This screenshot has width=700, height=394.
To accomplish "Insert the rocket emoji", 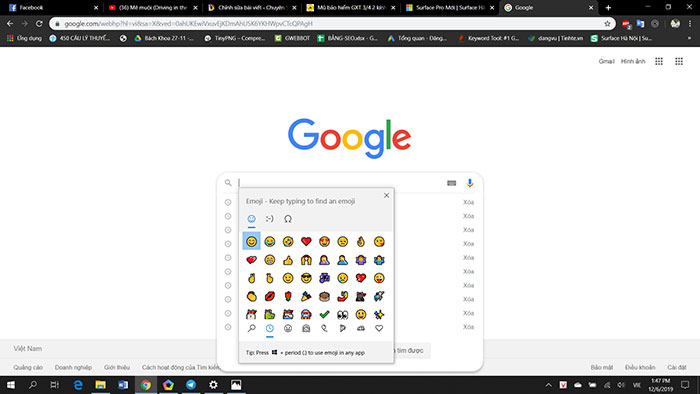I will pos(379,296).
